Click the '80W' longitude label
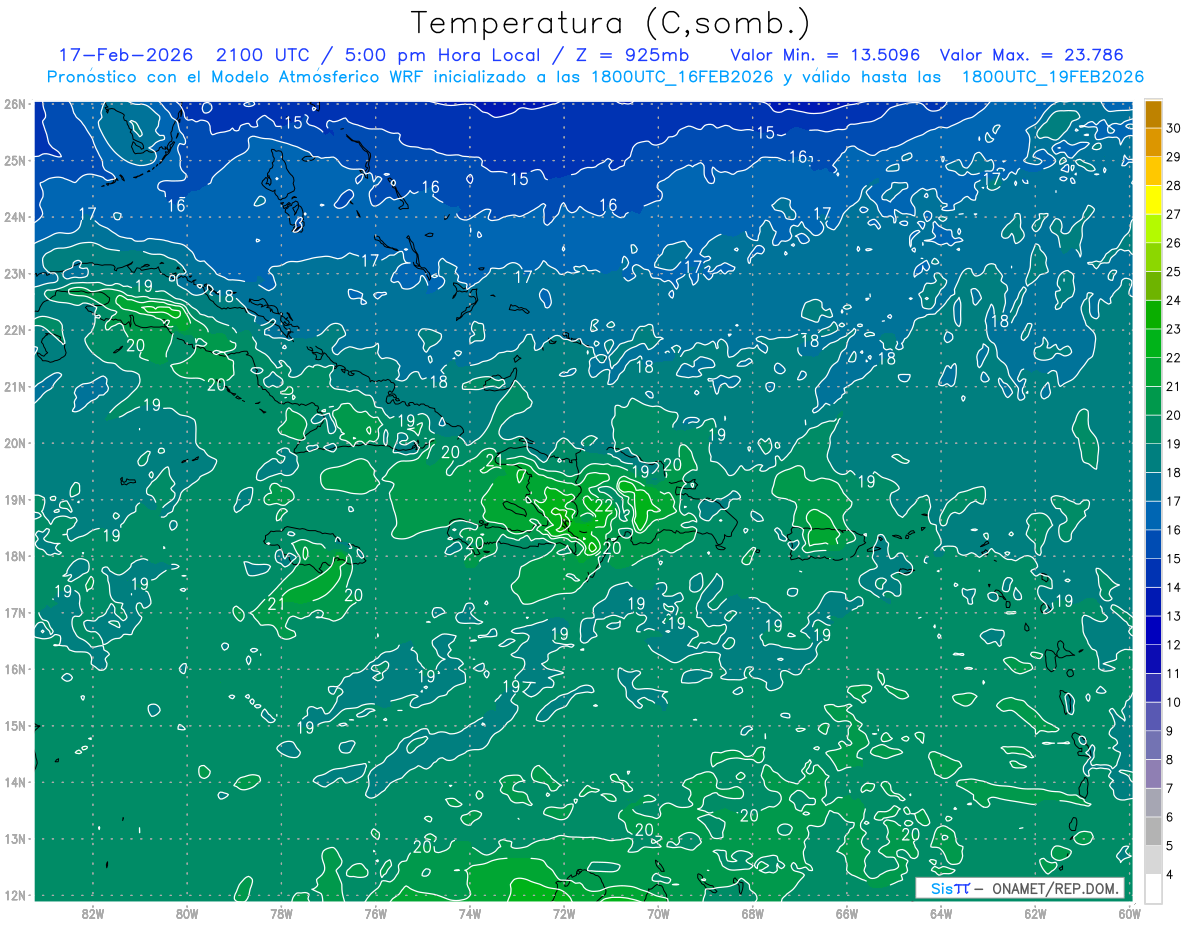Image resolution: width=1200 pixels, height=927 pixels. [187, 913]
